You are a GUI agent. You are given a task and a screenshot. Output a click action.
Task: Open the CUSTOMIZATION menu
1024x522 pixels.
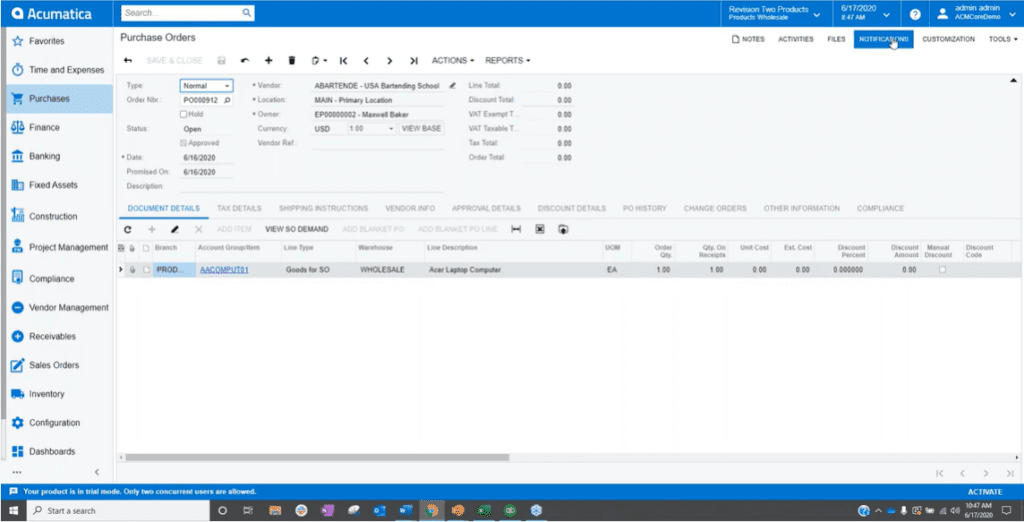pyautogui.click(x=948, y=39)
